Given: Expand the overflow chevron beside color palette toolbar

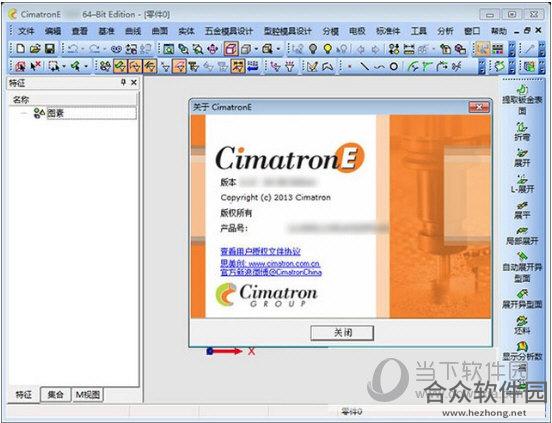Looking at the screenshot, I should [512, 49].
